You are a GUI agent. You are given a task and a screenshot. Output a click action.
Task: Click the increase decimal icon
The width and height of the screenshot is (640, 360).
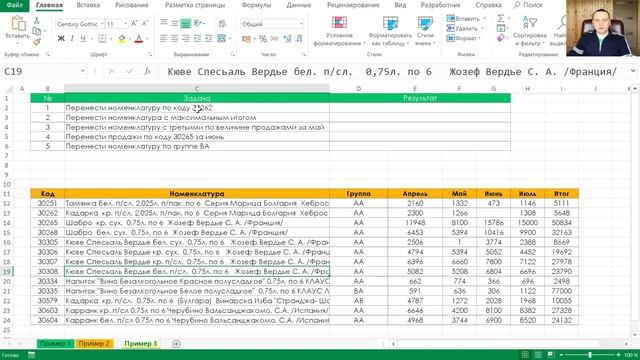287,39
